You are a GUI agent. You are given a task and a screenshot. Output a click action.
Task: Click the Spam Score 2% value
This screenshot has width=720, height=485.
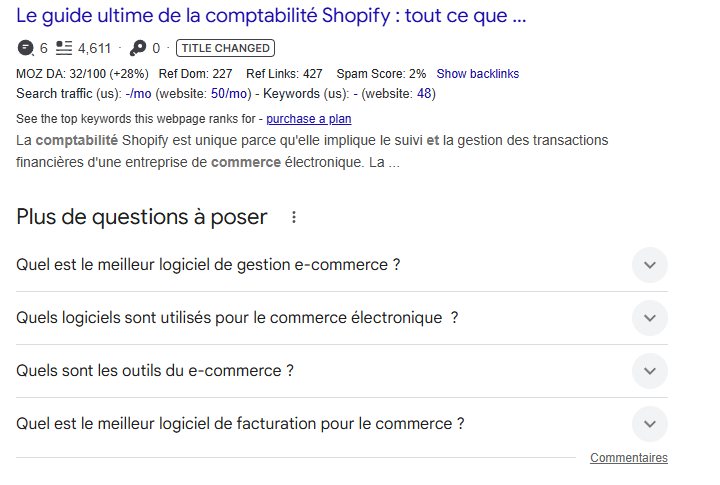[417, 74]
